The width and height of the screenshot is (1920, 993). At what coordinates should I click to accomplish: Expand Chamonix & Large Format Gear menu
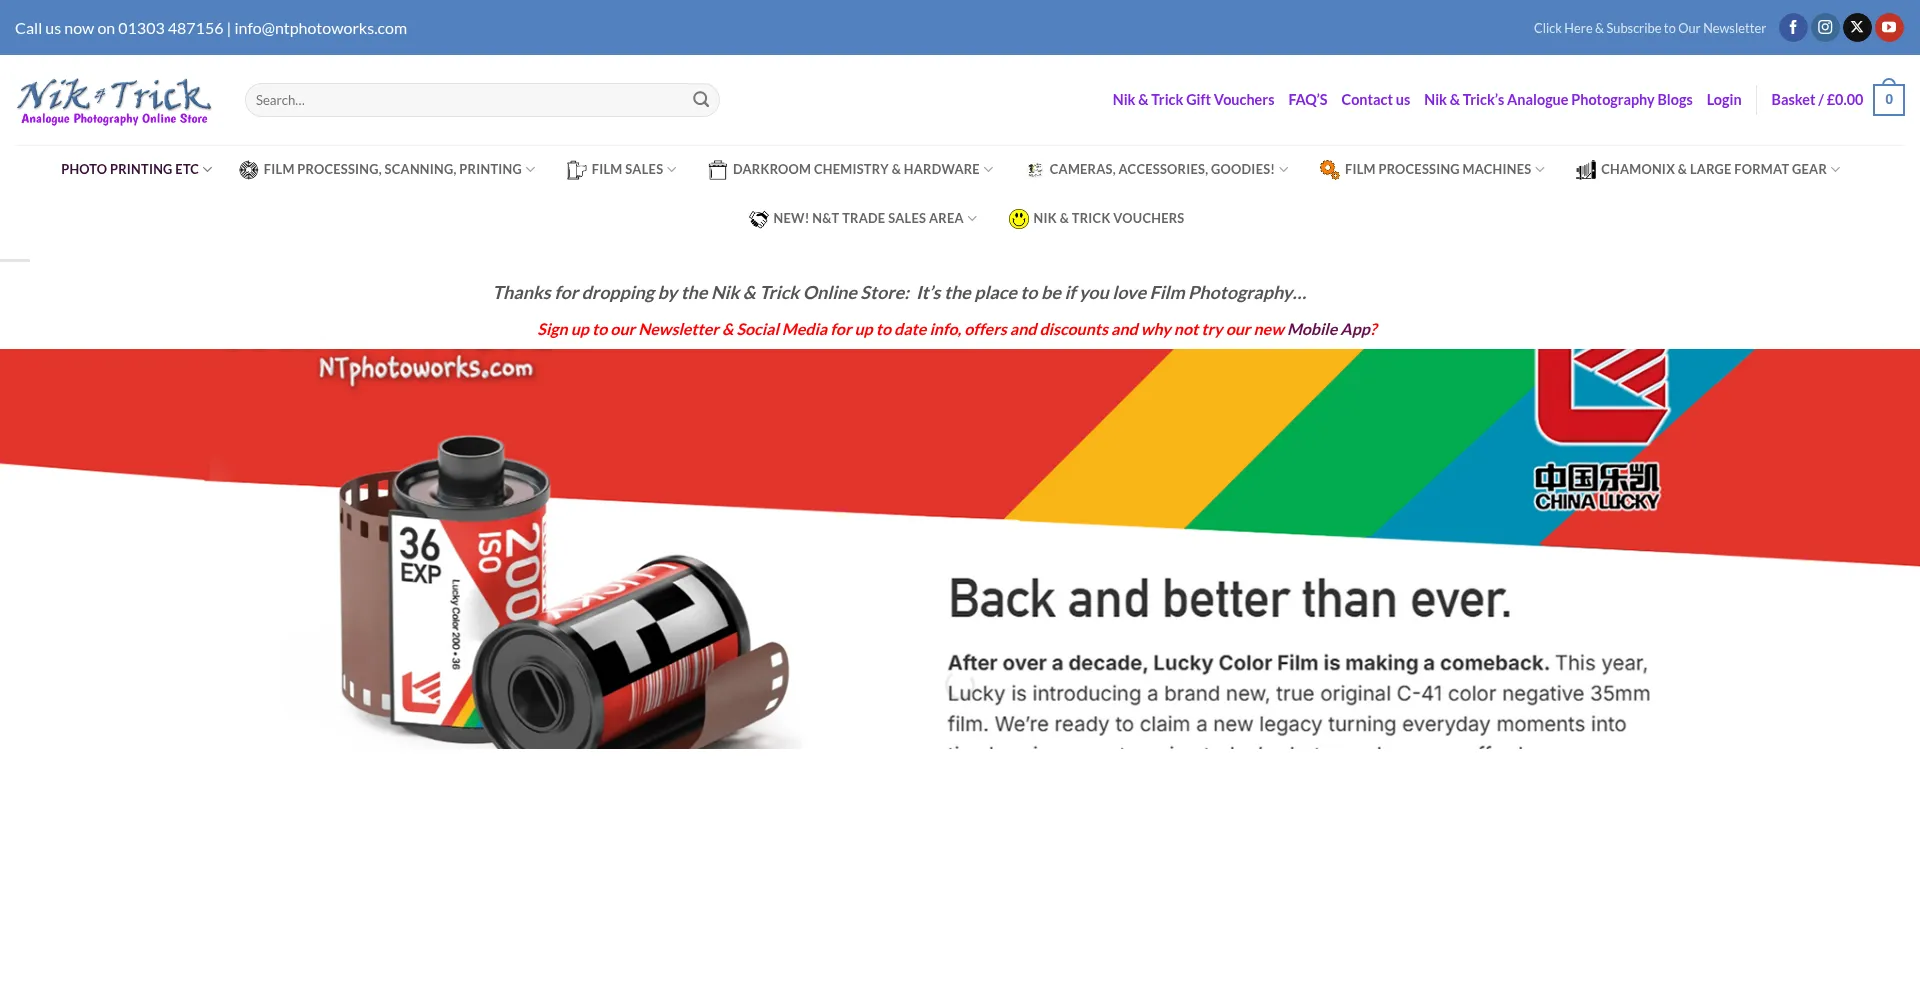(1708, 170)
